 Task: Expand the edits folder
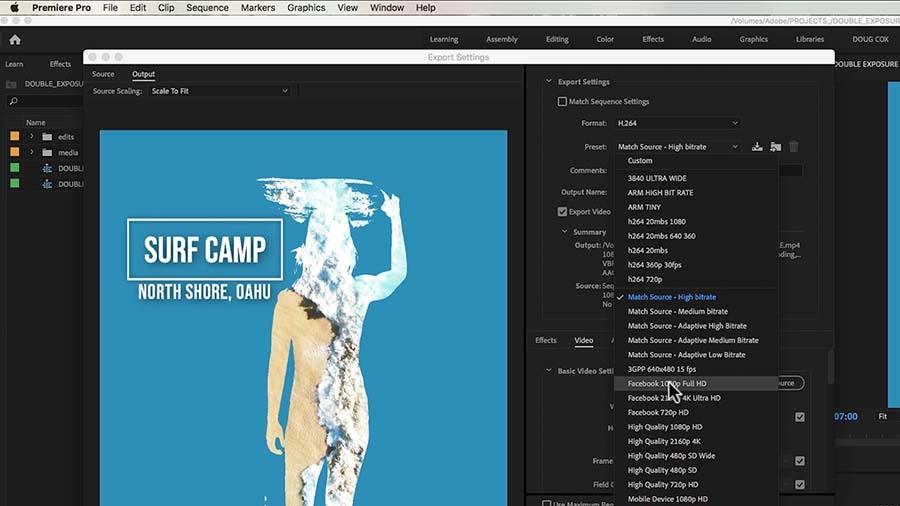pyautogui.click(x=32, y=137)
